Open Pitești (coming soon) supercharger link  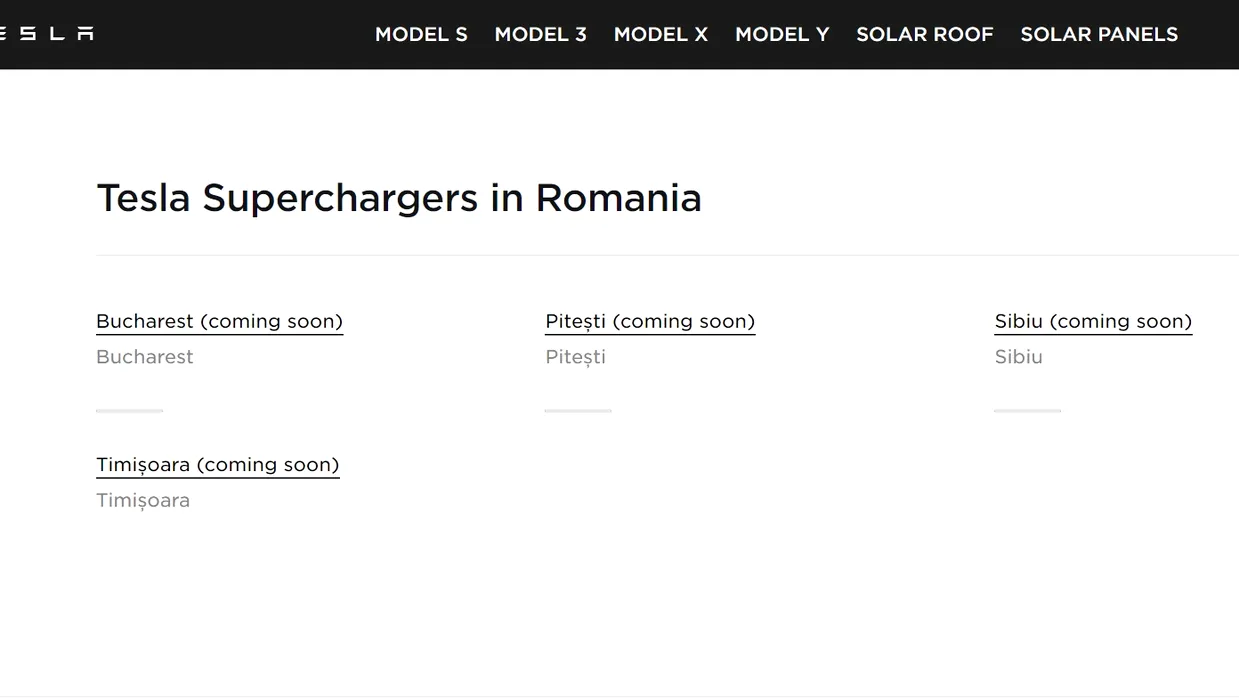(650, 321)
